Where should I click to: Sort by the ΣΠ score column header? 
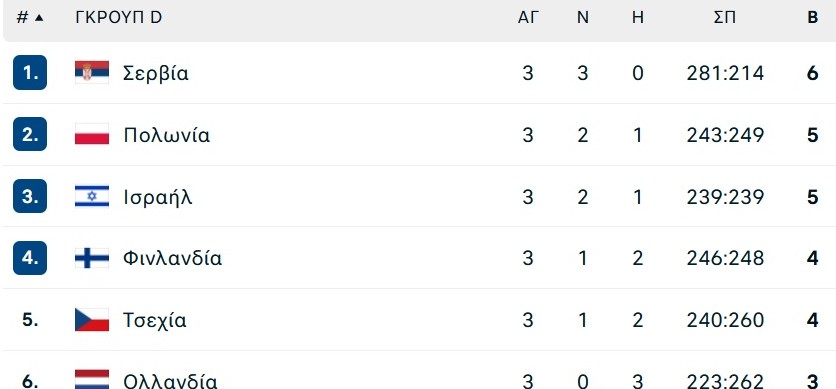click(x=725, y=18)
